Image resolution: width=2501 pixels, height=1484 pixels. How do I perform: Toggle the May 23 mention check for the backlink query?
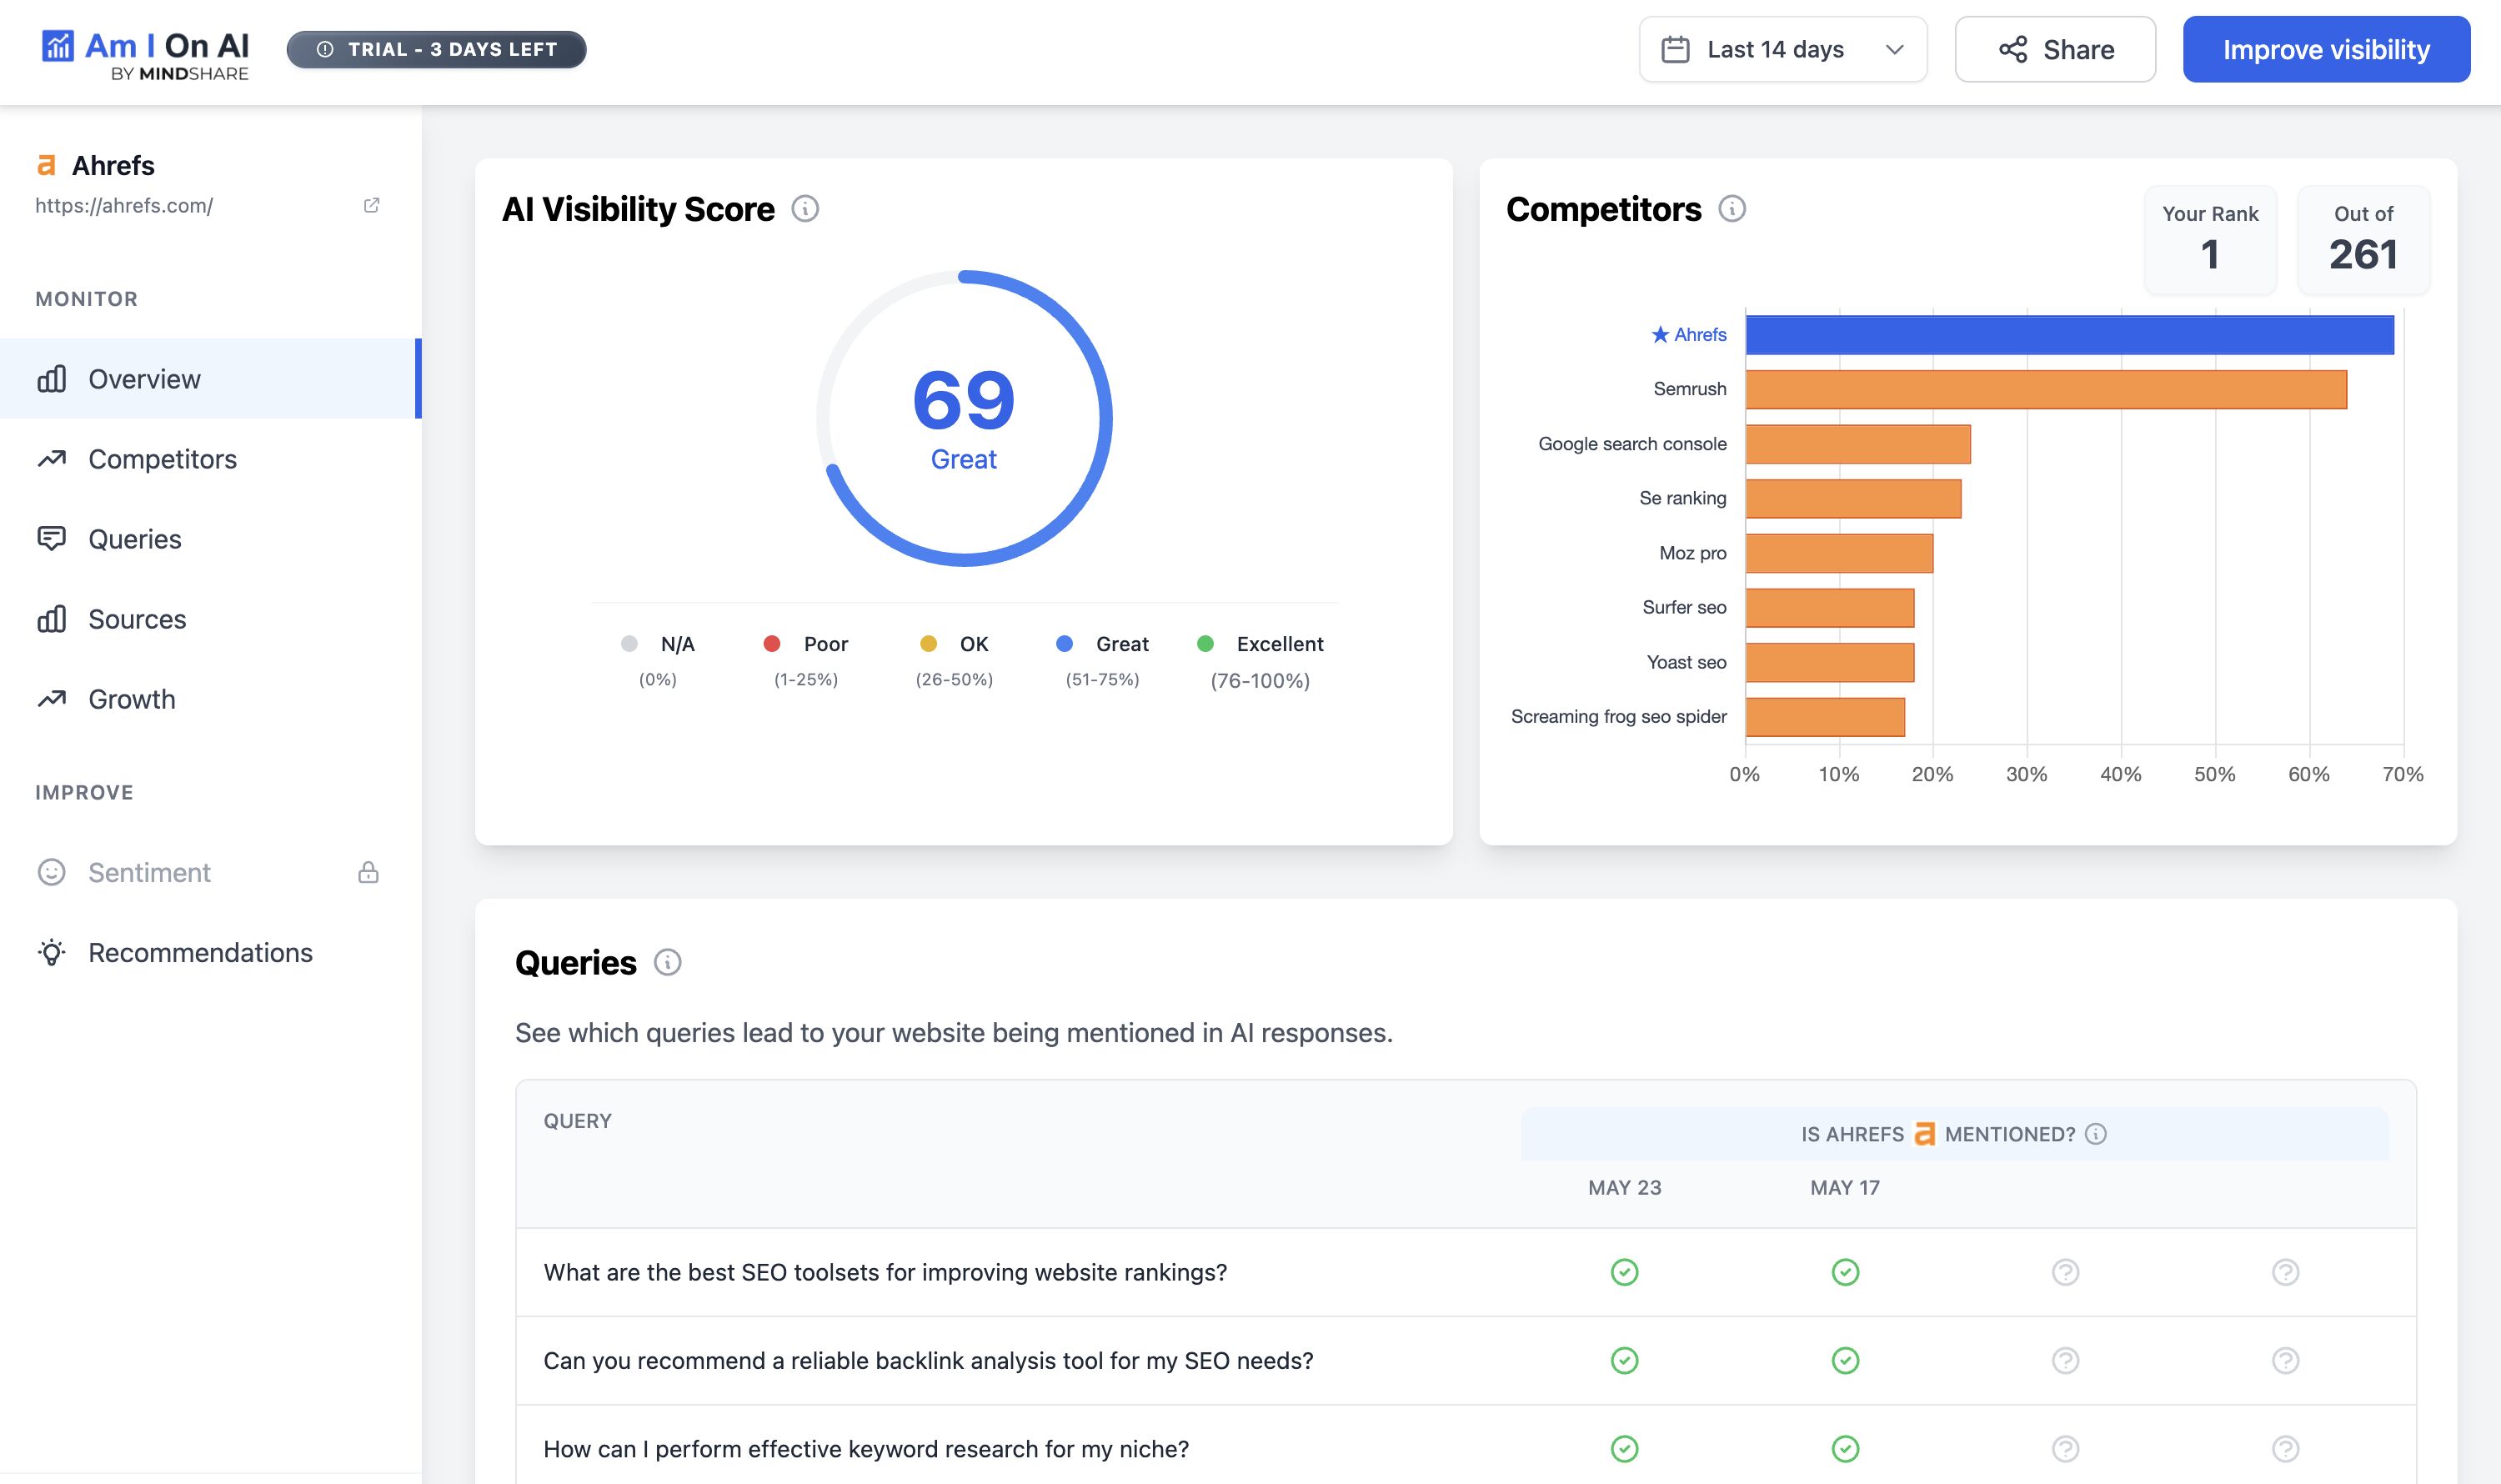click(1624, 1360)
